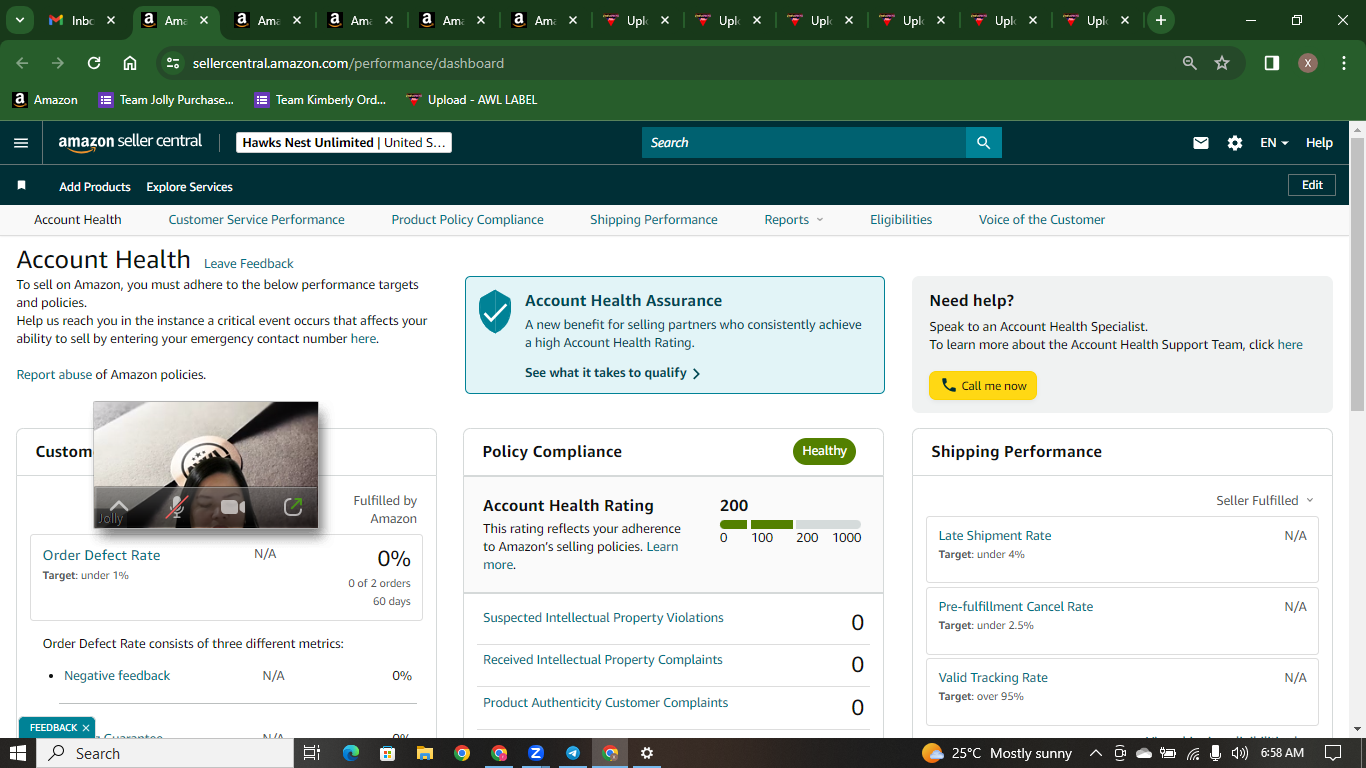Open Received Intellectual Property Complaints

[603, 660]
